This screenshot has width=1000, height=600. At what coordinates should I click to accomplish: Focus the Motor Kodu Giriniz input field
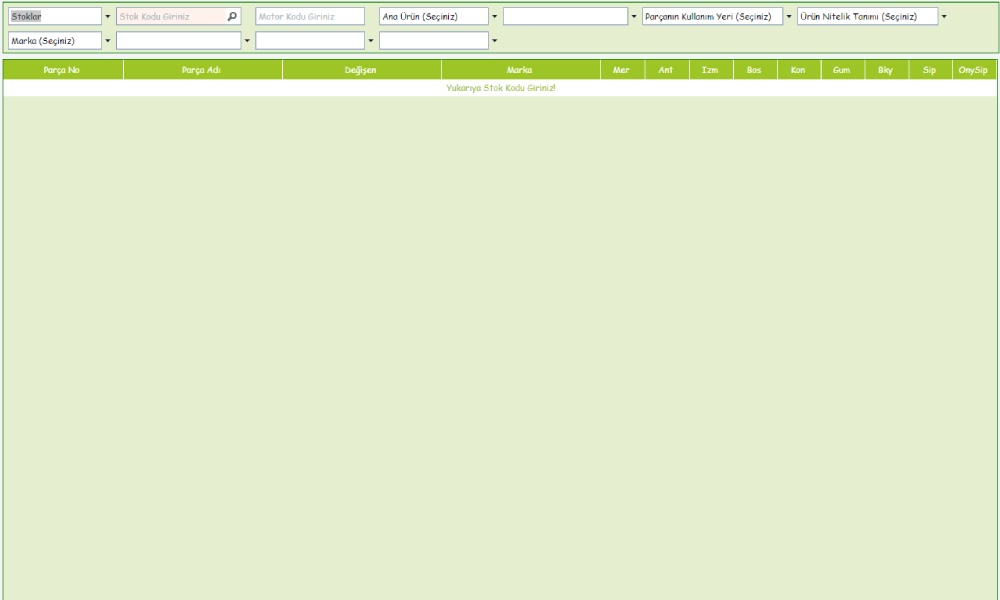(x=310, y=17)
